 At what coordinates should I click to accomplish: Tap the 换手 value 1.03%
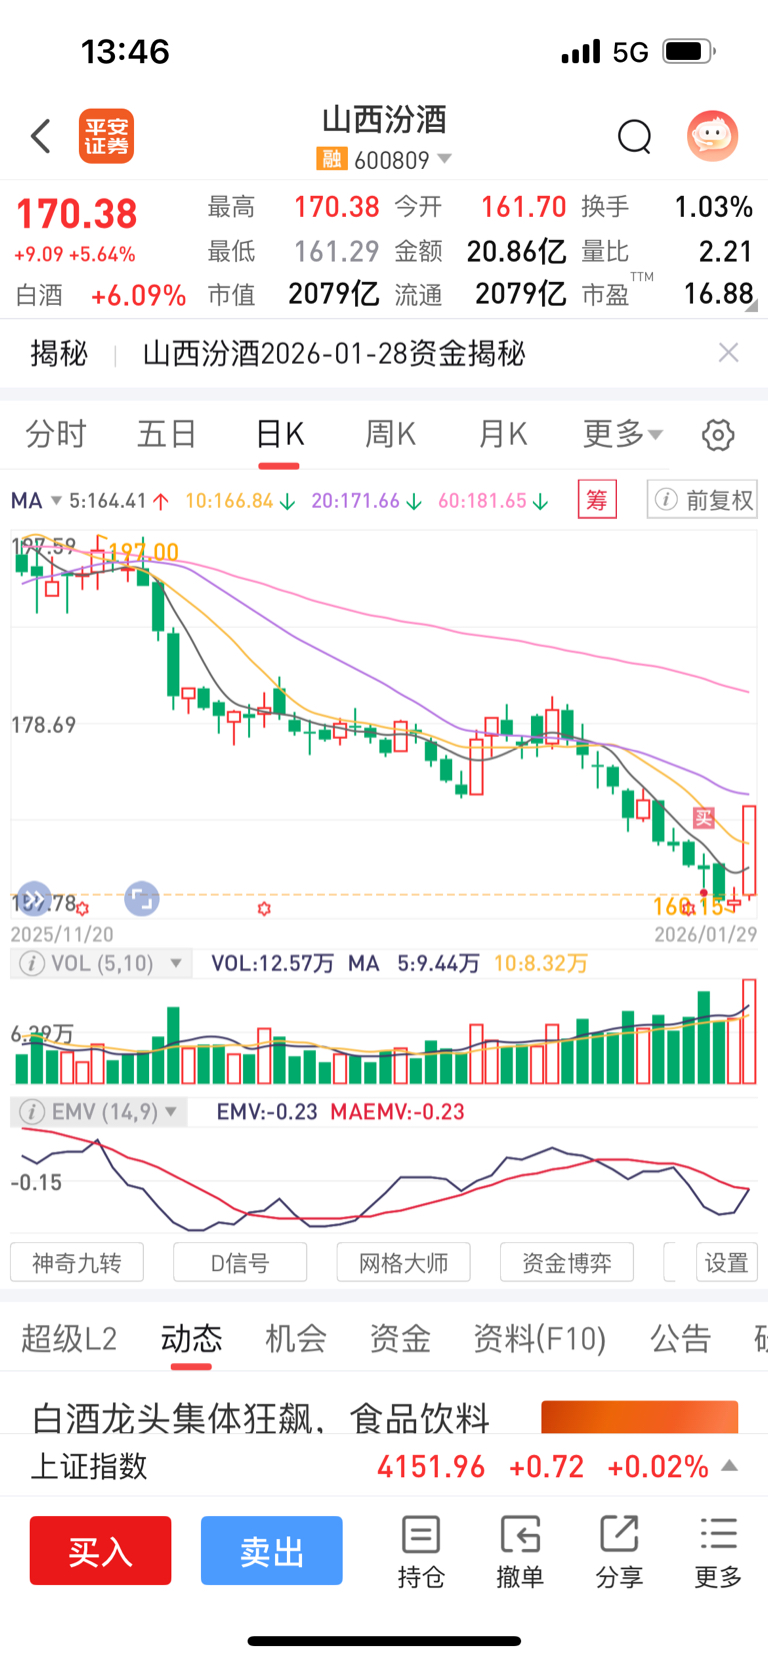point(713,207)
